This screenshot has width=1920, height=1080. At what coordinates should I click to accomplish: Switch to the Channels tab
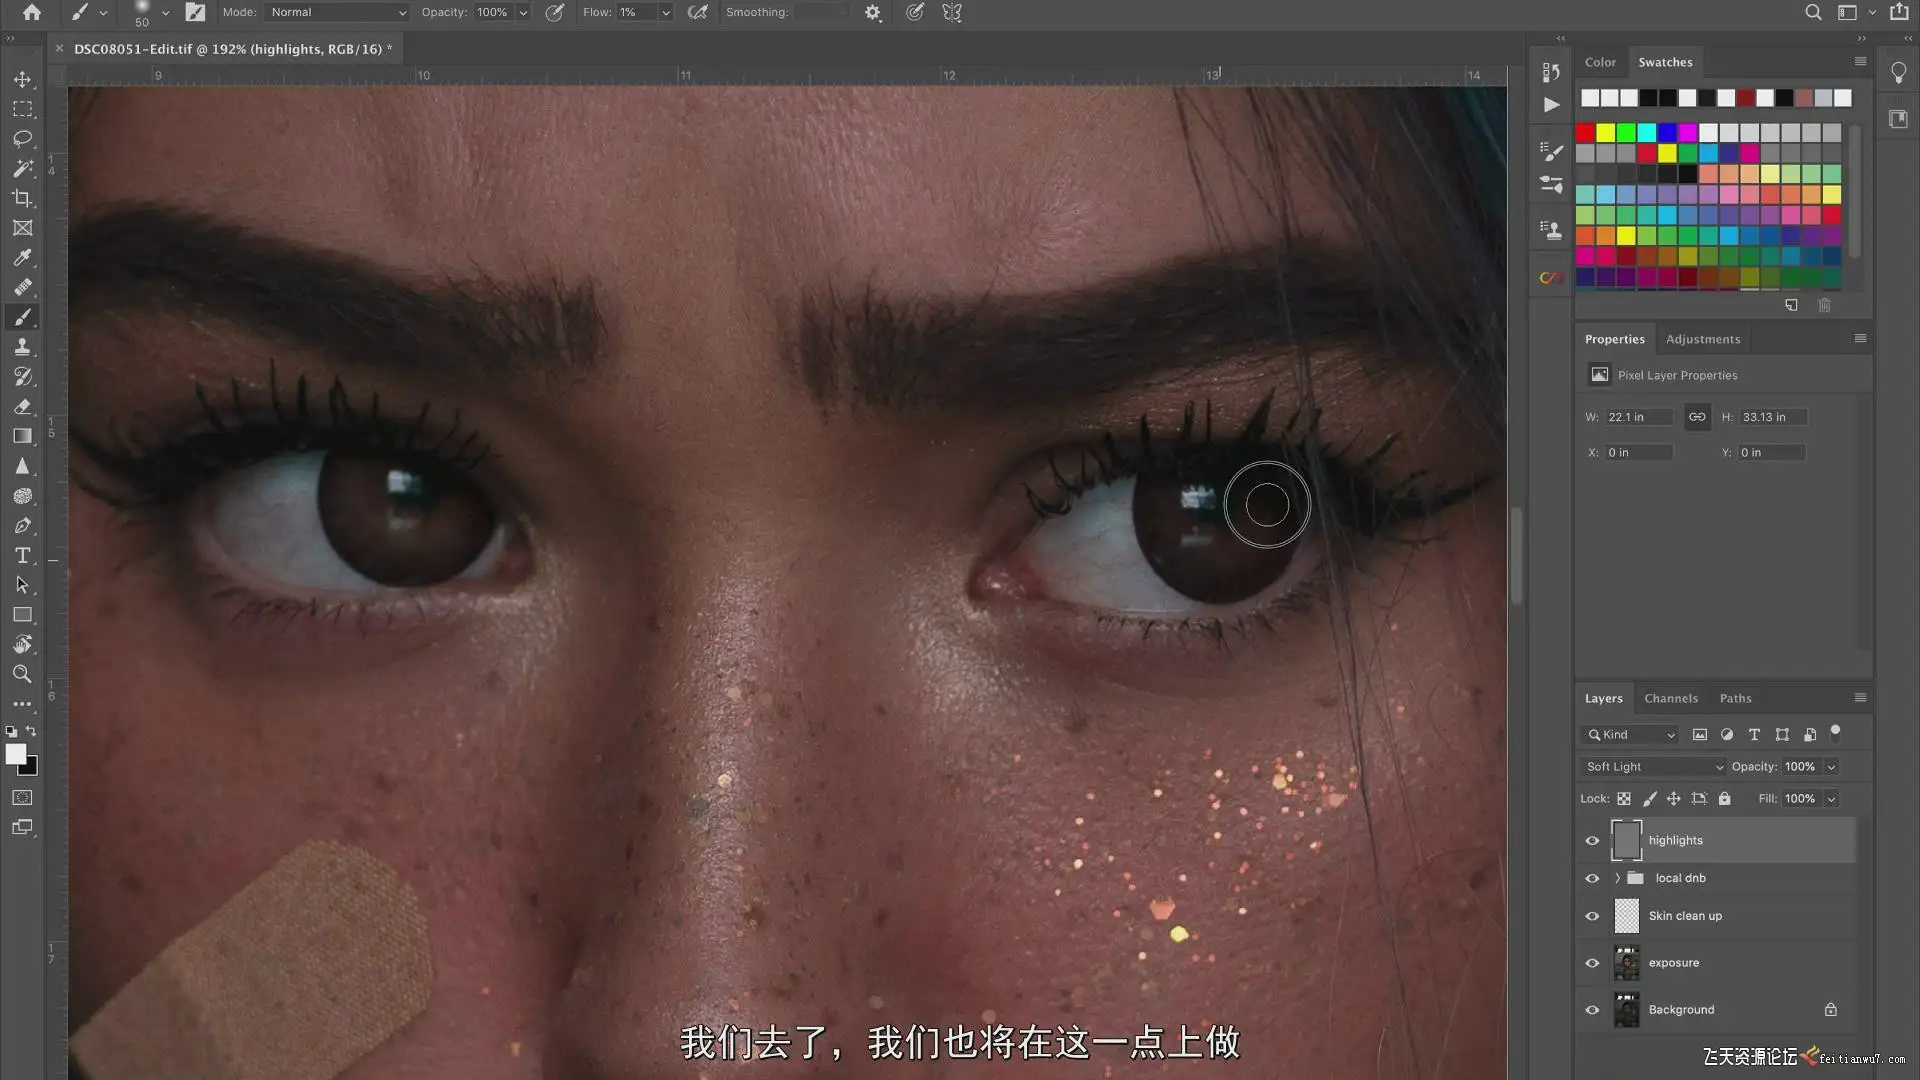tap(1670, 698)
